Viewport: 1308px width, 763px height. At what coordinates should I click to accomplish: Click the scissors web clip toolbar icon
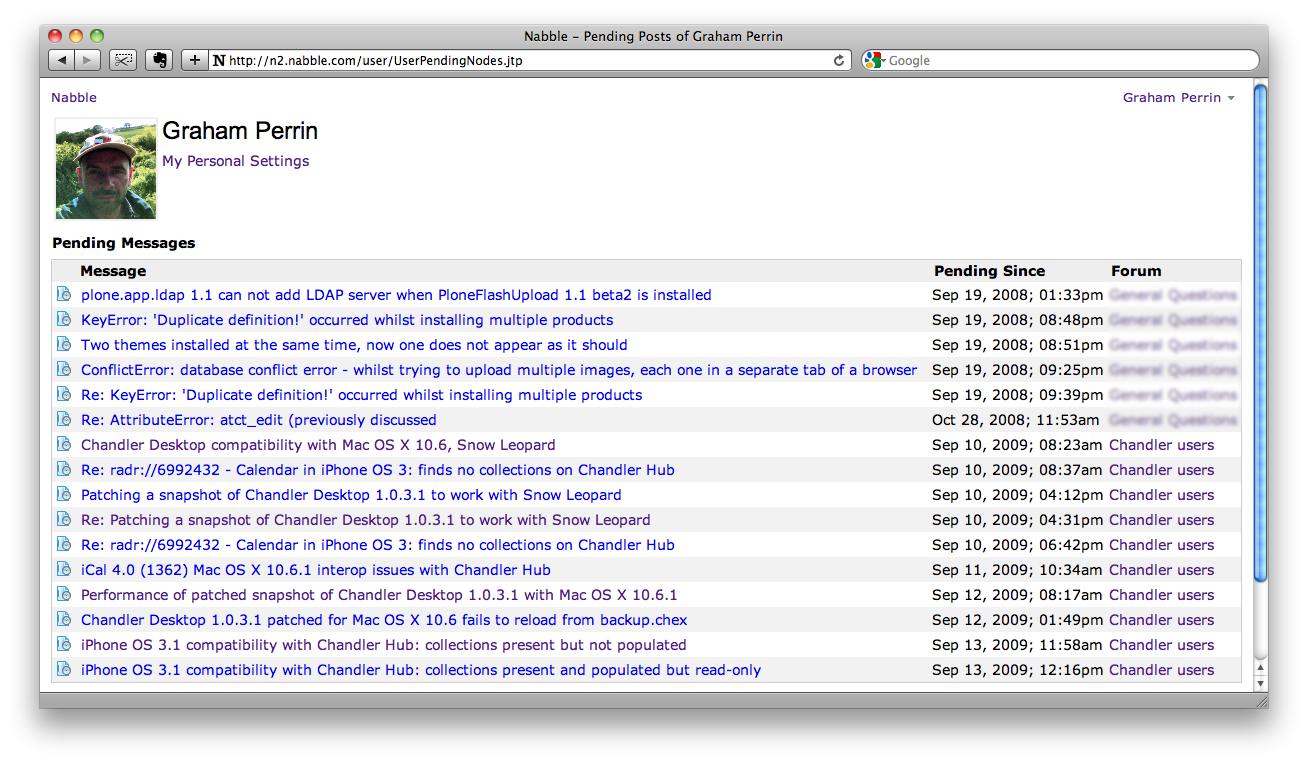[x=123, y=60]
